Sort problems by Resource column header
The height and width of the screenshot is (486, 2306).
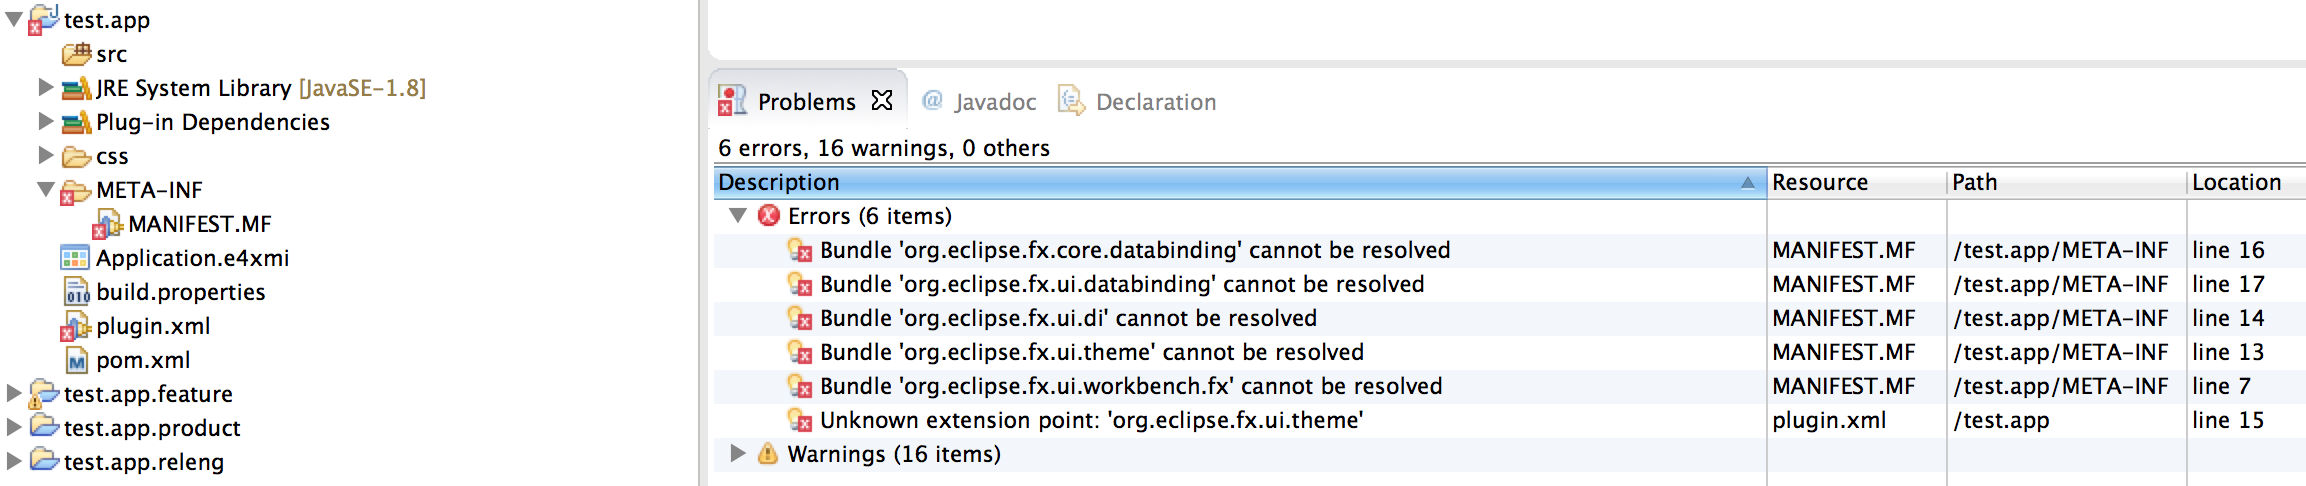click(1856, 182)
